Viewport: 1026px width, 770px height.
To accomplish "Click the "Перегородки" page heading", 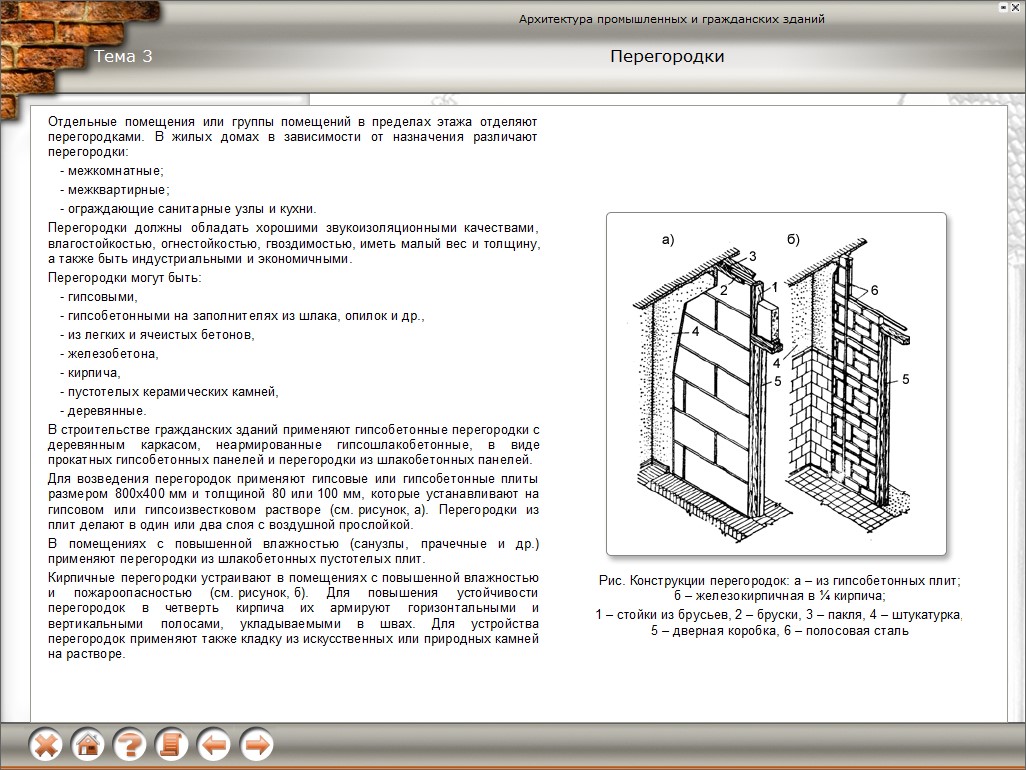I will [x=667, y=57].
